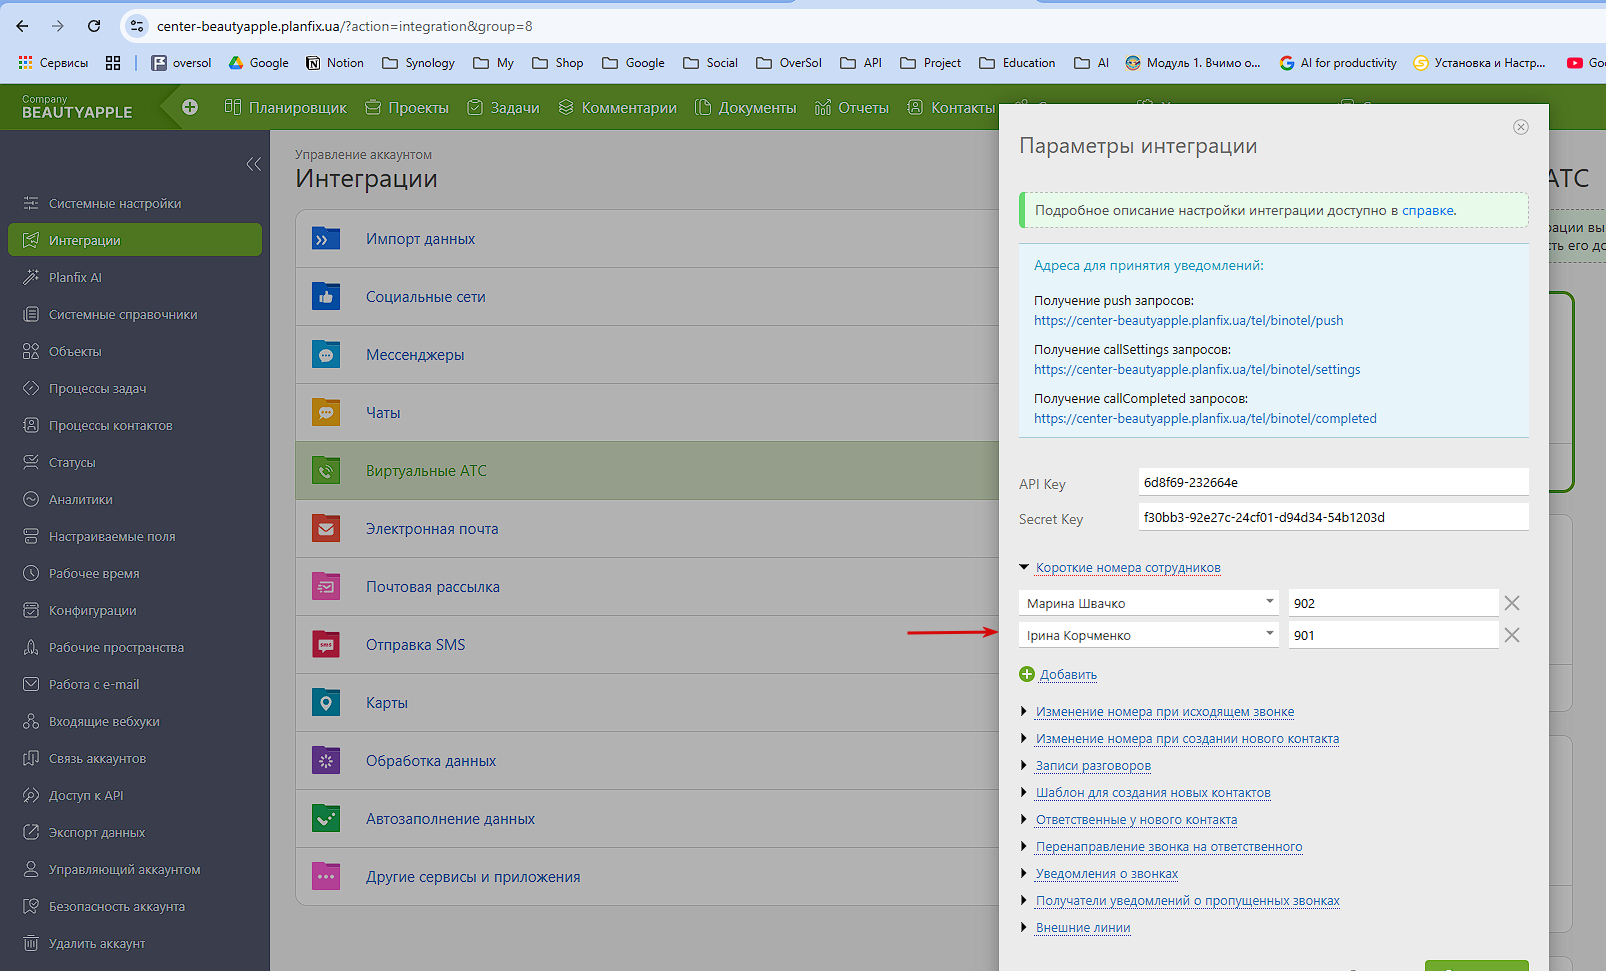Close the integration parameters panel

click(1521, 127)
